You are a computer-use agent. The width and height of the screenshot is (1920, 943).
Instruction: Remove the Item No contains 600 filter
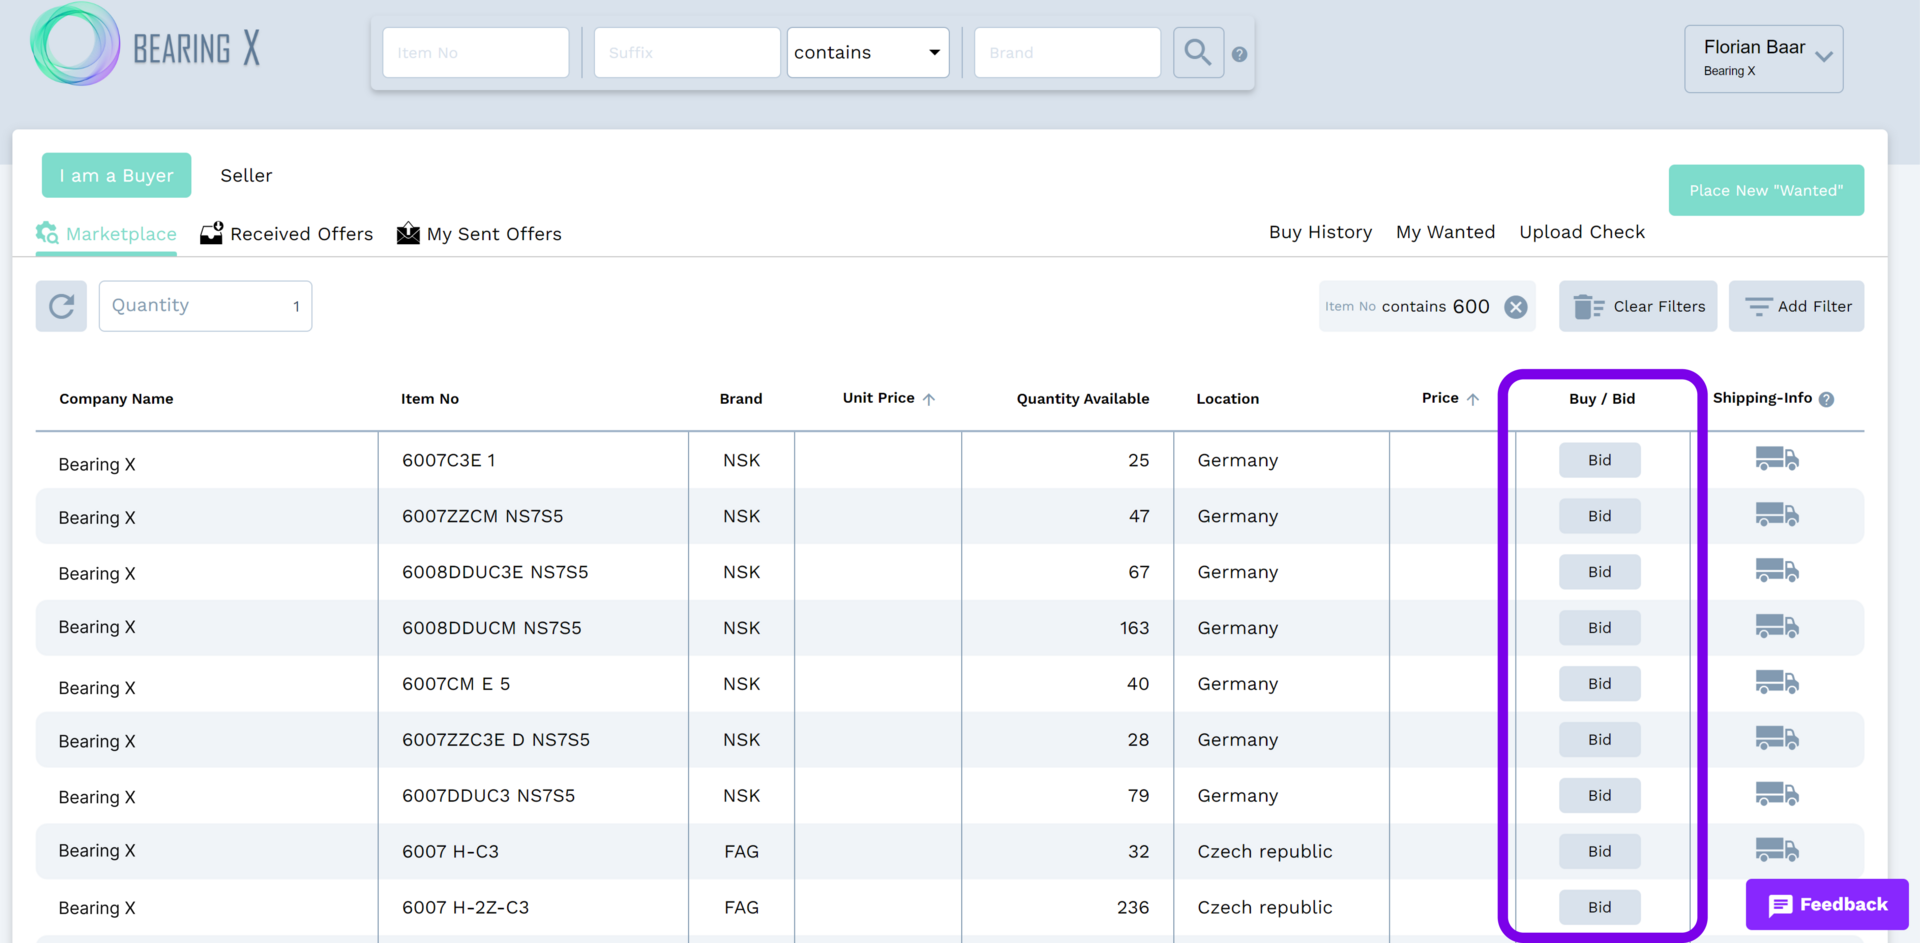coord(1516,307)
